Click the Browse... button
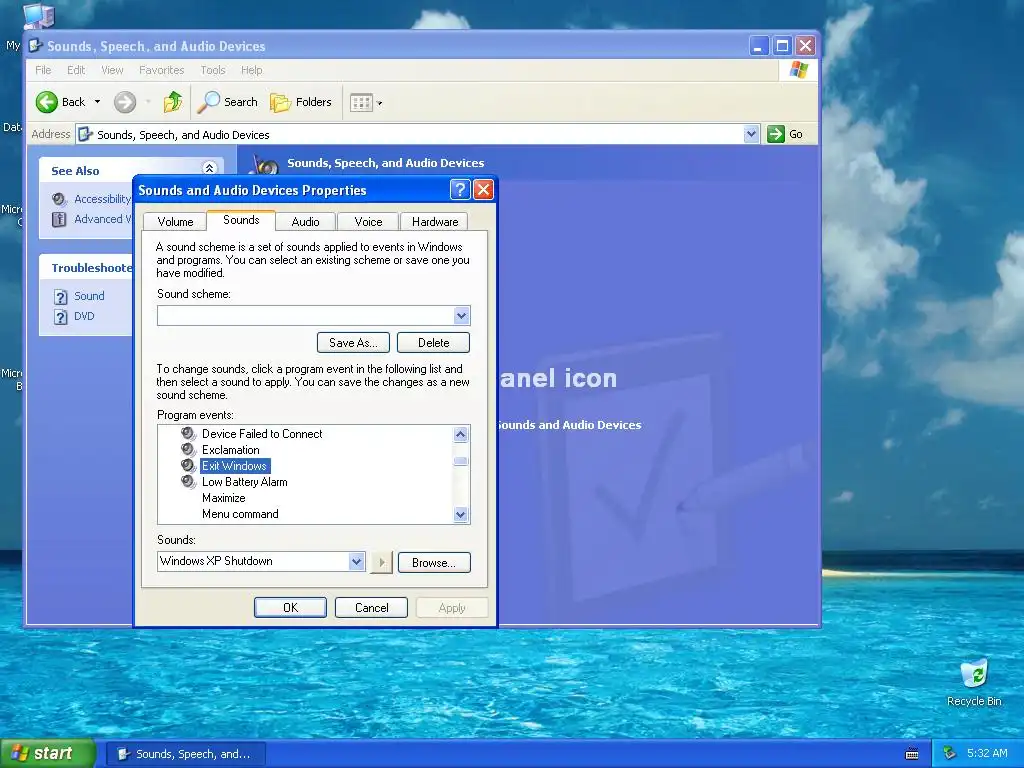The width and height of the screenshot is (1024, 768). 434,563
